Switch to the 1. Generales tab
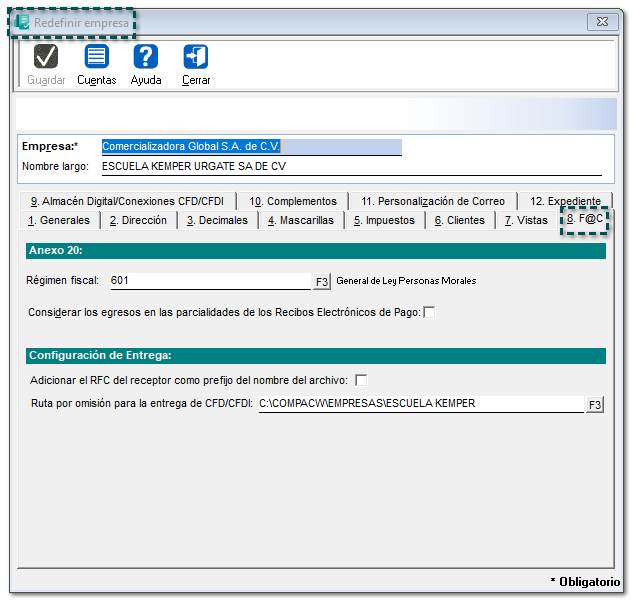Image resolution: width=633 pixels, height=602 pixels. pyautogui.click(x=59, y=220)
